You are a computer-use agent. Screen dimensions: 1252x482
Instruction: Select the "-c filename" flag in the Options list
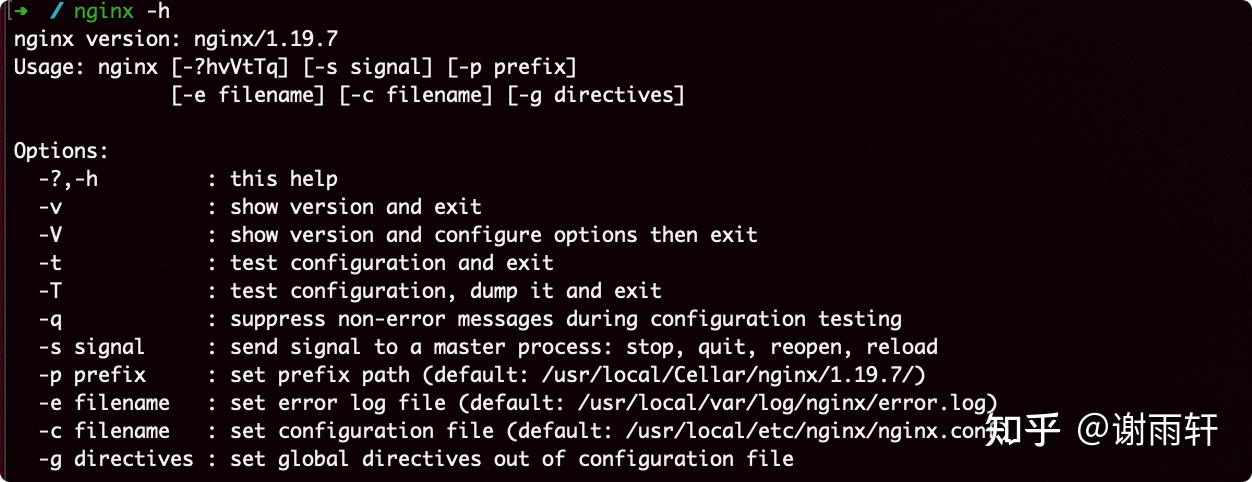(103, 432)
